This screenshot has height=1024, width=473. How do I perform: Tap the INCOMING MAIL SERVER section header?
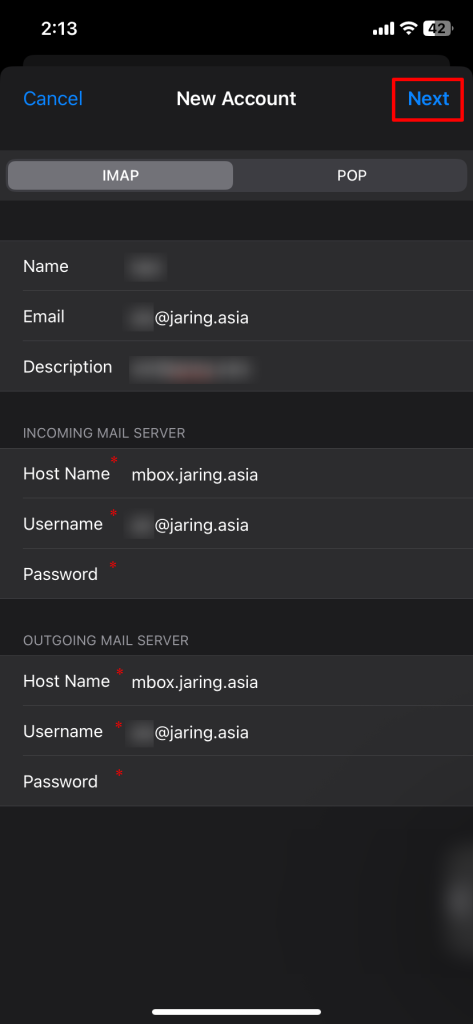[x=104, y=433]
